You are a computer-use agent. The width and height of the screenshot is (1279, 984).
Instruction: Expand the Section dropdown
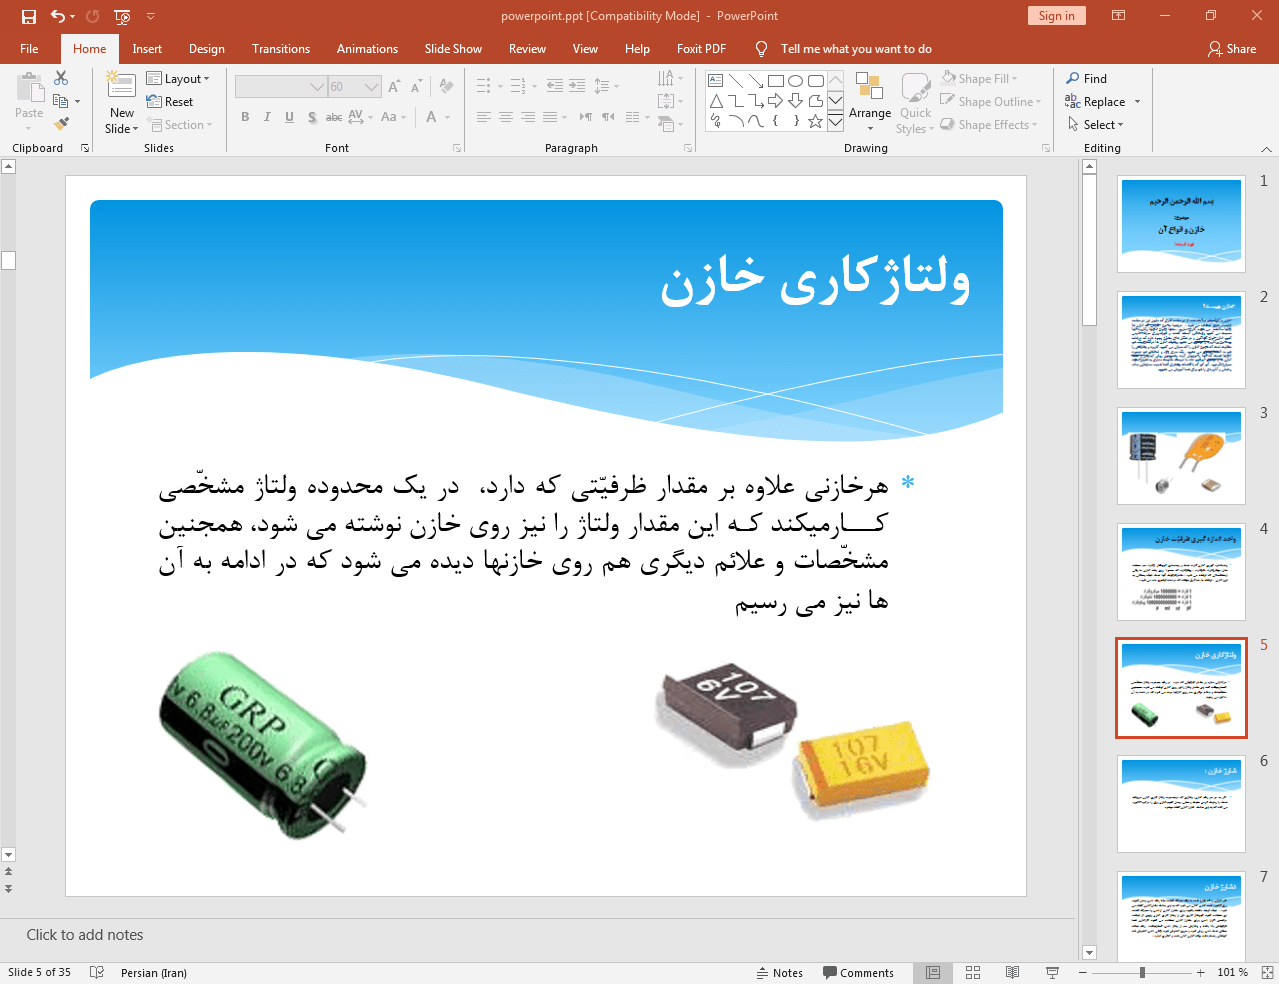(180, 124)
